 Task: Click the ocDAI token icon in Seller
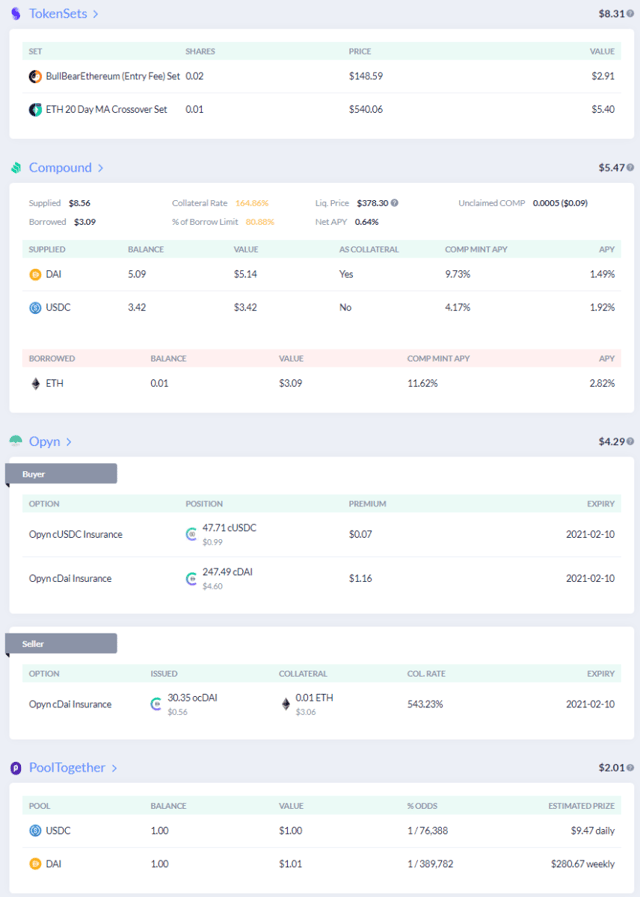coord(156,704)
